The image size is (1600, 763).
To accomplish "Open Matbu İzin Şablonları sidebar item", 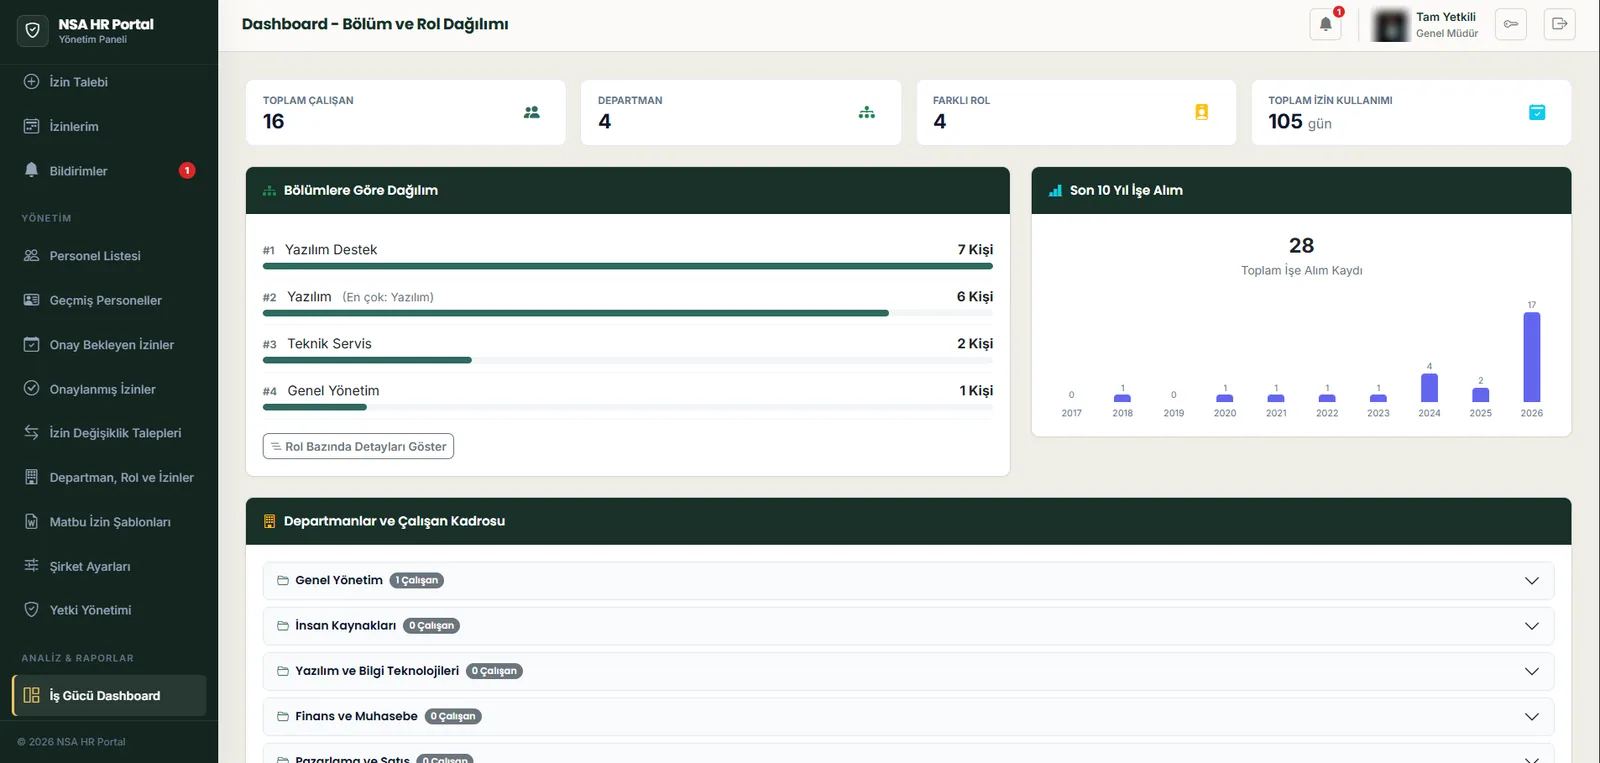I will [x=109, y=522].
